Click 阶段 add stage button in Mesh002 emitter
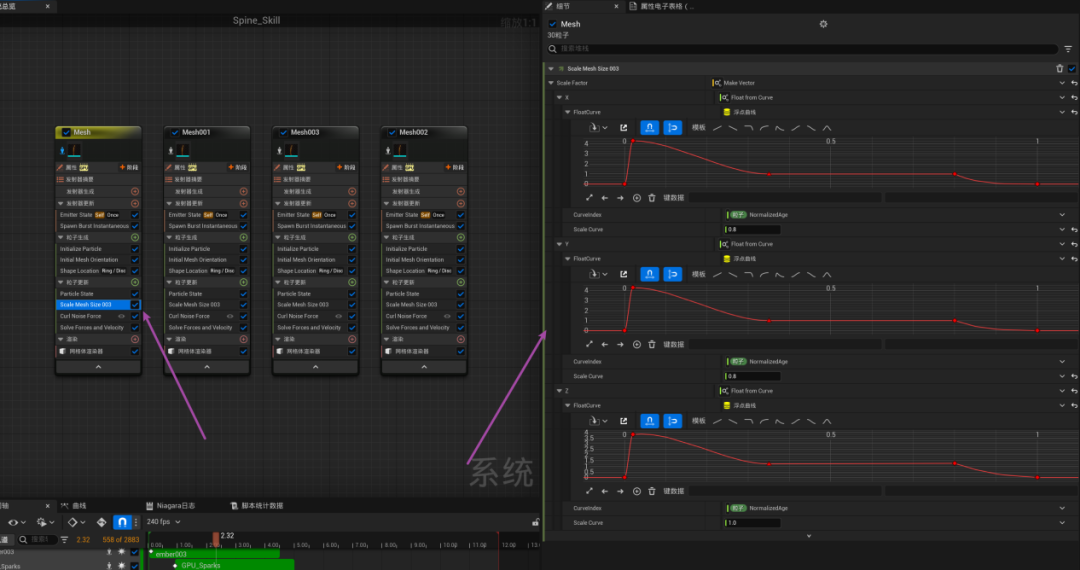Image resolution: width=1080 pixels, height=570 pixels. pyautogui.click(x=455, y=167)
